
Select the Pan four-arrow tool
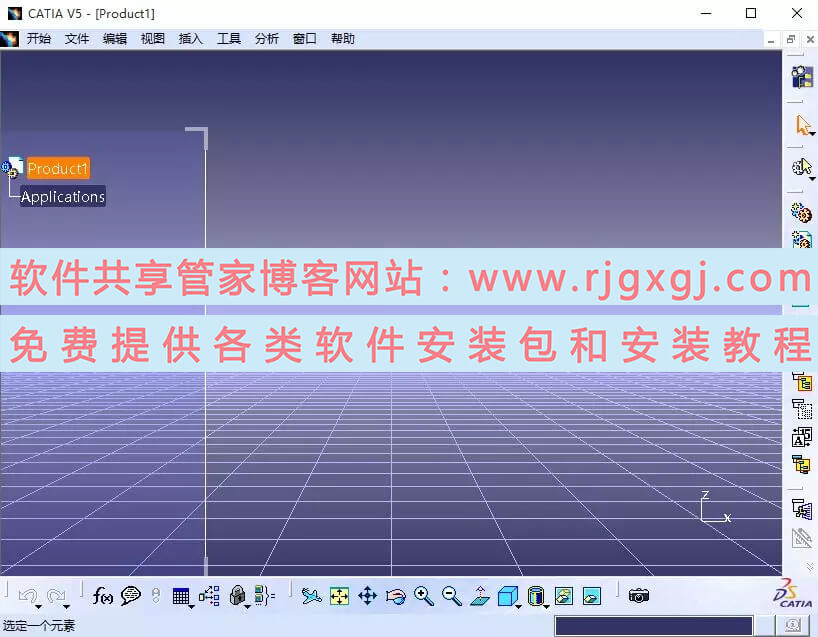(x=368, y=596)
